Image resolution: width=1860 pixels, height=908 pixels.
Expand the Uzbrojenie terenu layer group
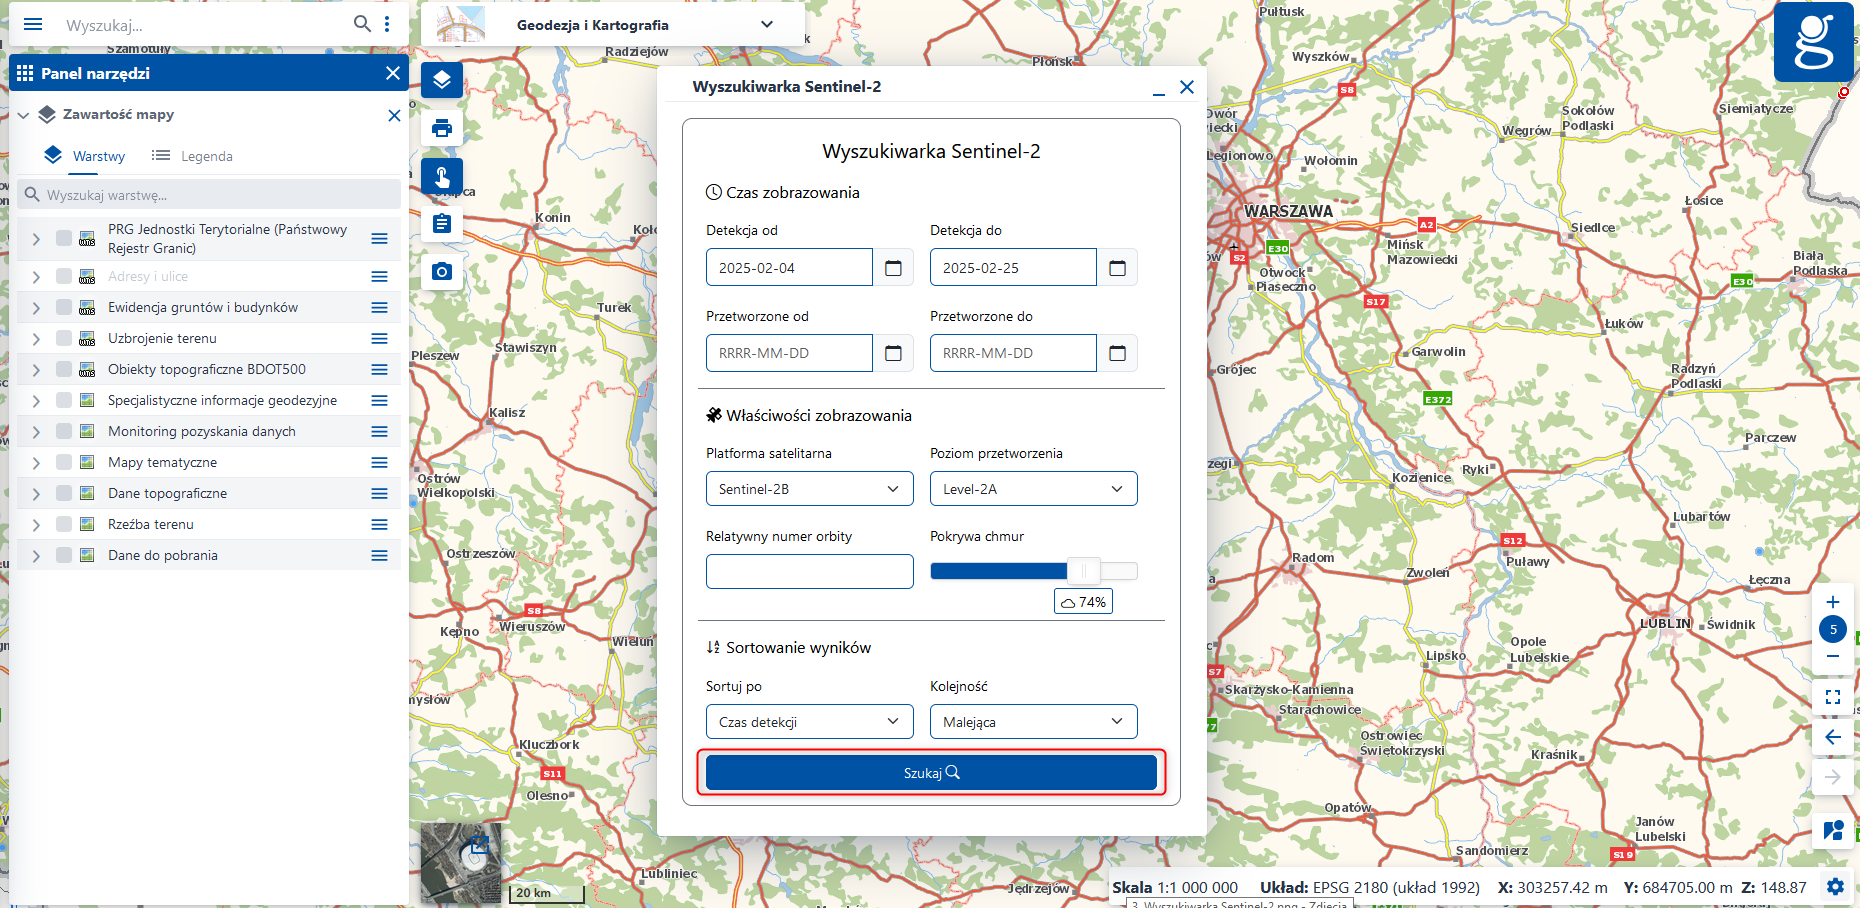(x=36, y=339)
